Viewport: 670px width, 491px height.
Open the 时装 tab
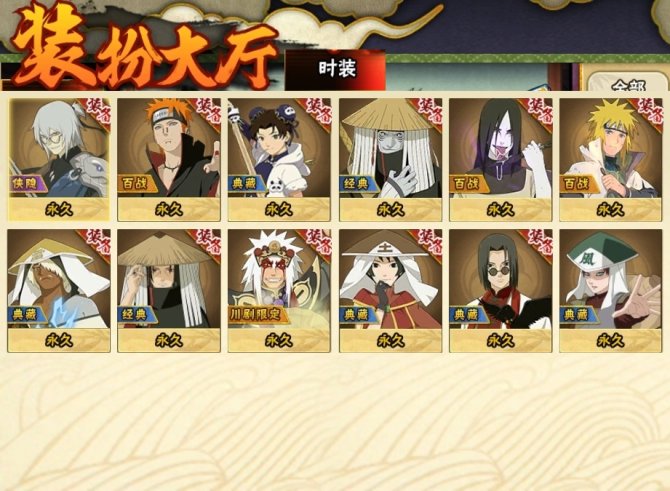(336, 70)
